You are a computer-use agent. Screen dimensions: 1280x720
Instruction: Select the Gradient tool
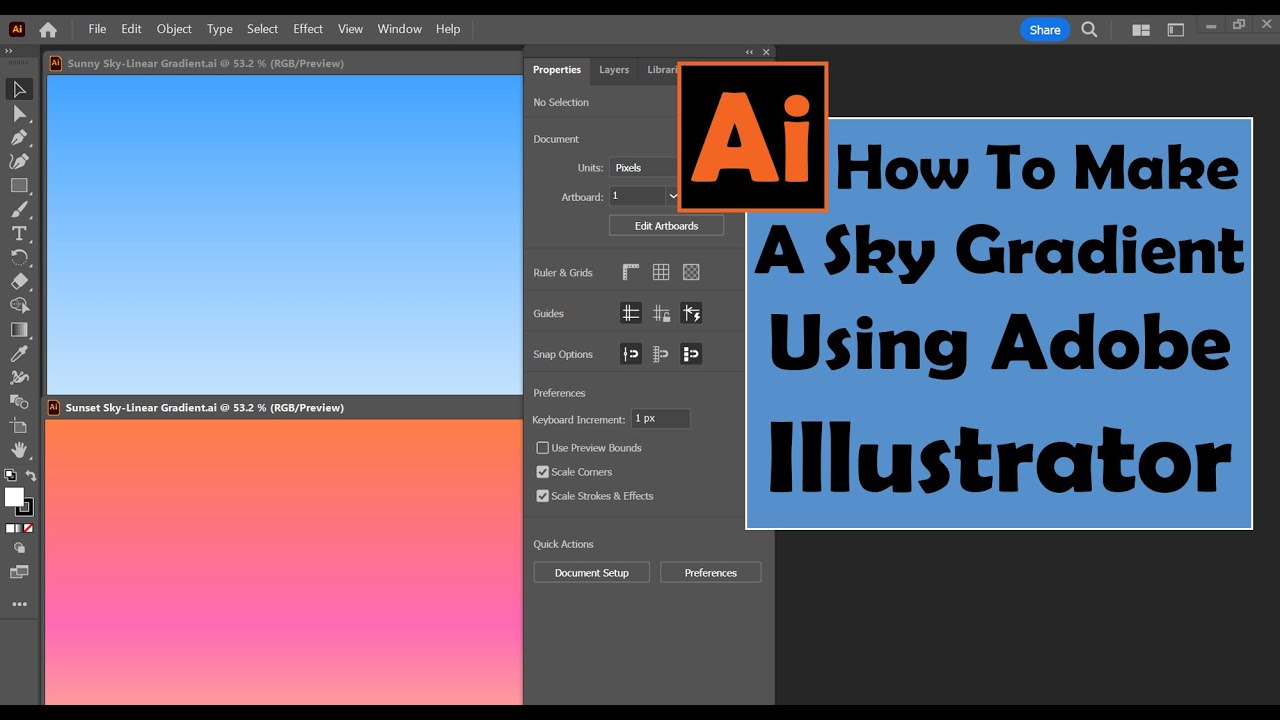pyautogui.click(x=19, y=329)
